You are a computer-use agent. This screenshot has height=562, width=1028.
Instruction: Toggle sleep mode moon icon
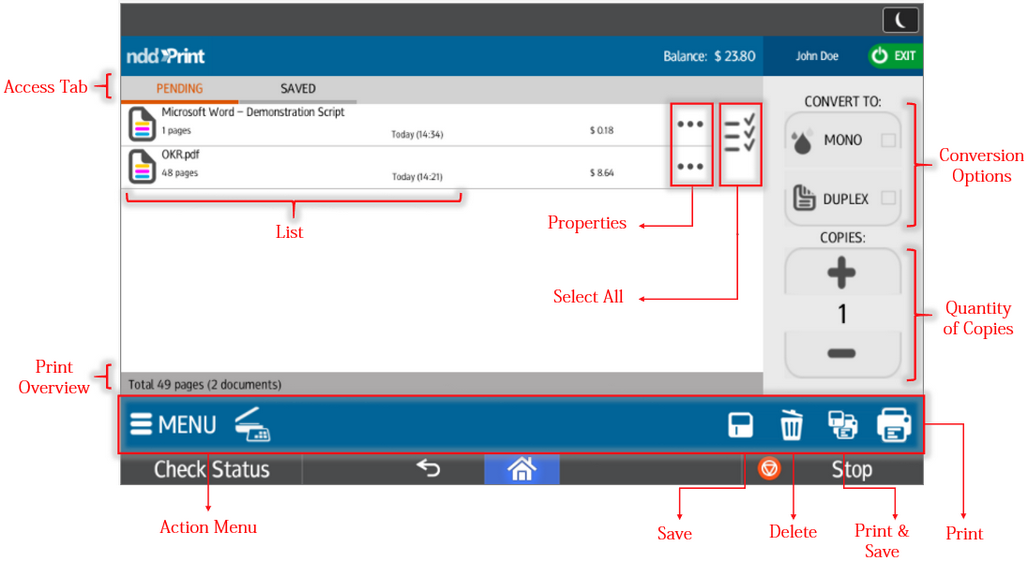[x=900, y=20]
